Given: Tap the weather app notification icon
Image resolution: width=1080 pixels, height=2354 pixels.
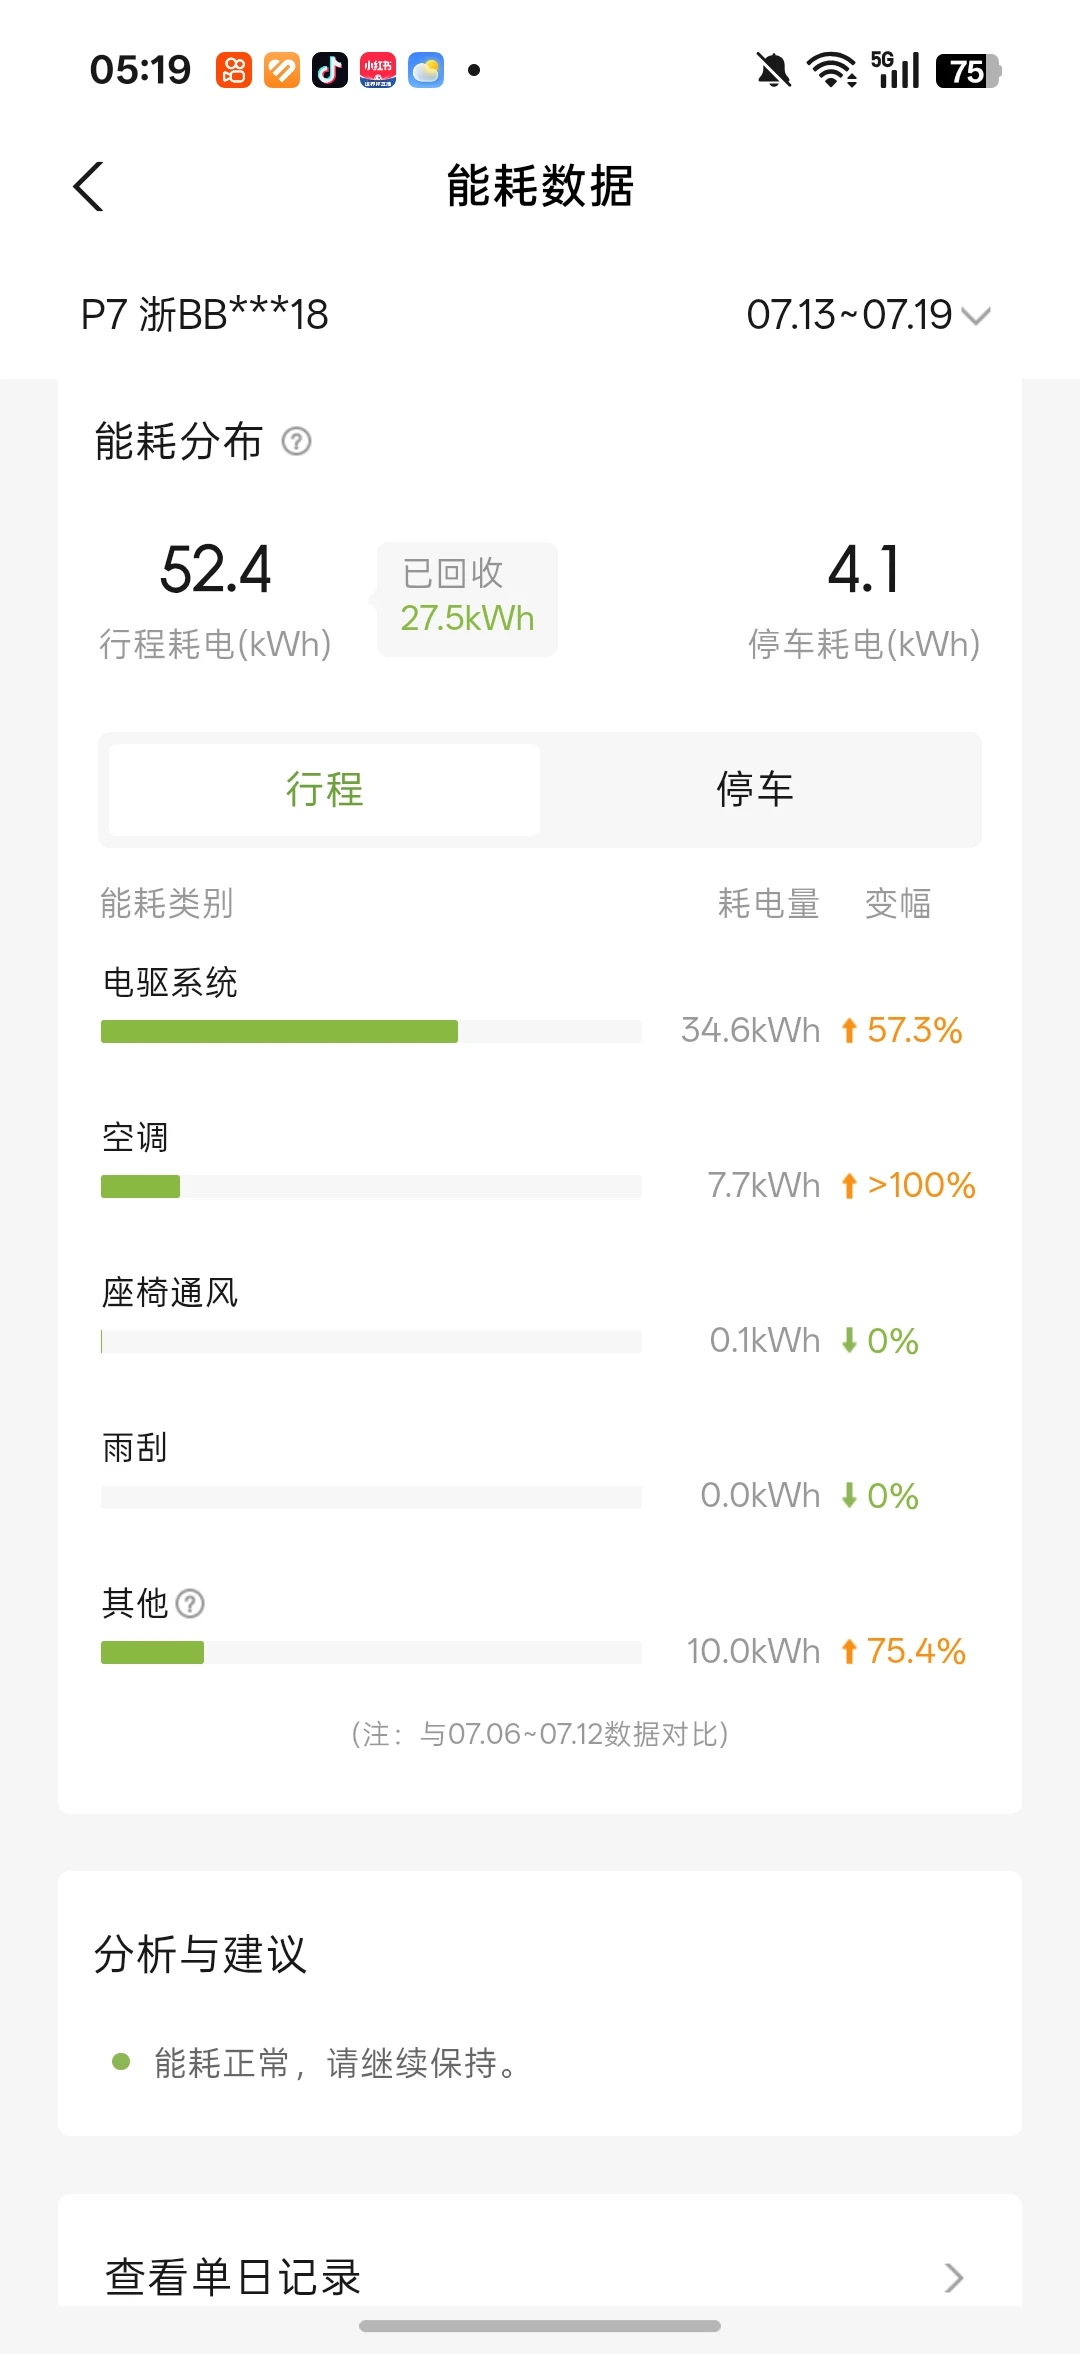Looking at the screenshot, I should [426, 70].
